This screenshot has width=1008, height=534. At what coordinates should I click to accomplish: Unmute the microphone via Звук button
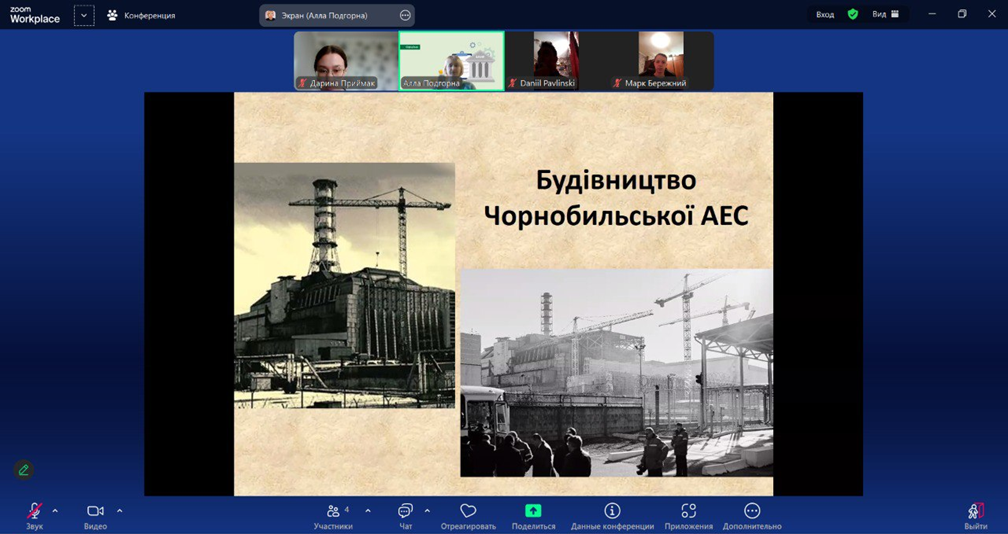pos(34,515)
